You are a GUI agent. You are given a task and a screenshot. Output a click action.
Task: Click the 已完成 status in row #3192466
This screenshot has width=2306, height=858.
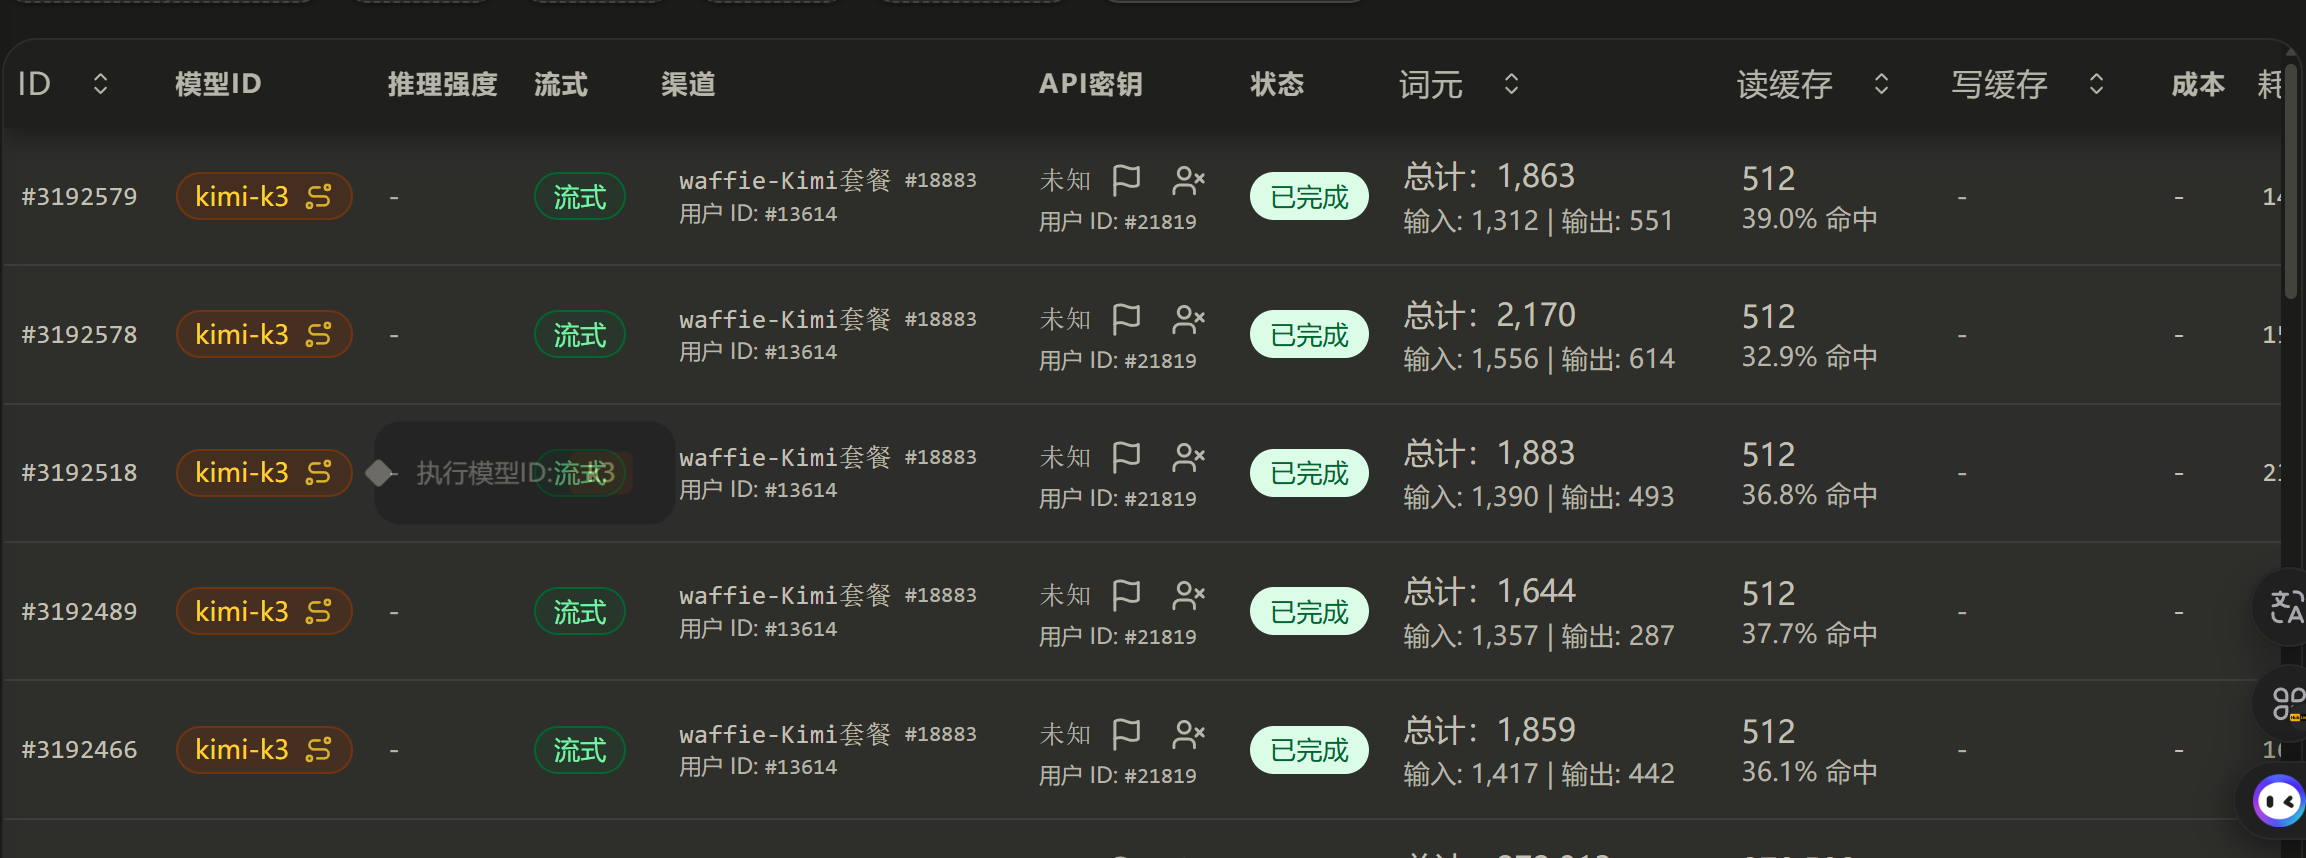click(1309, 750)
